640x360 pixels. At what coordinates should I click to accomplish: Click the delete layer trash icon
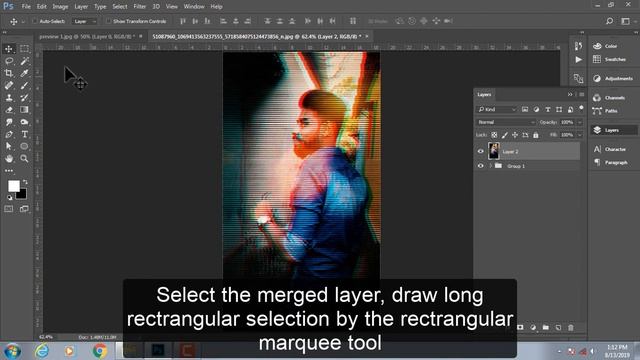point(571,327)
